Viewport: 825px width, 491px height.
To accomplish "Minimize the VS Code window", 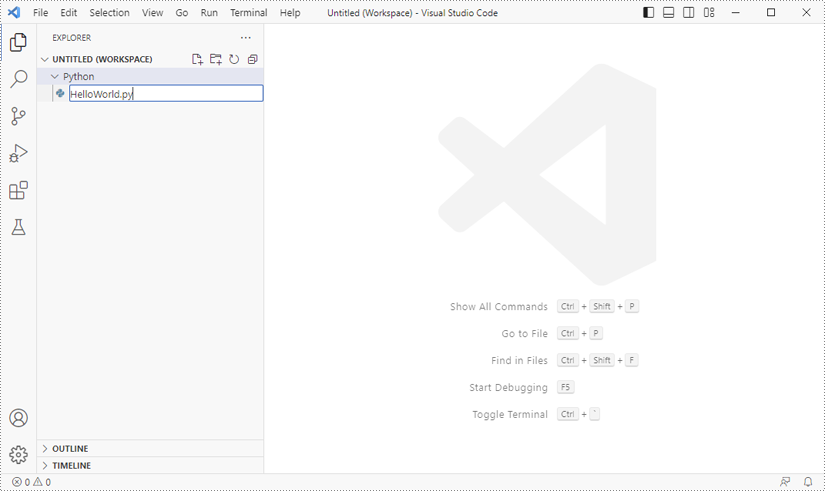I will pos(736,13).
